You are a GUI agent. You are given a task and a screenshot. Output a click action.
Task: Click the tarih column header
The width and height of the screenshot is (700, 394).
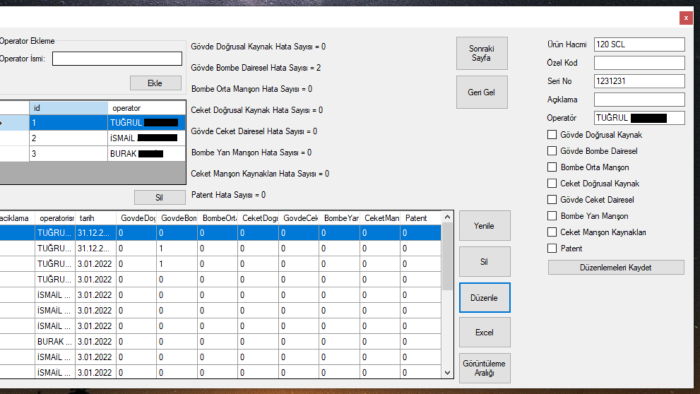96,218
